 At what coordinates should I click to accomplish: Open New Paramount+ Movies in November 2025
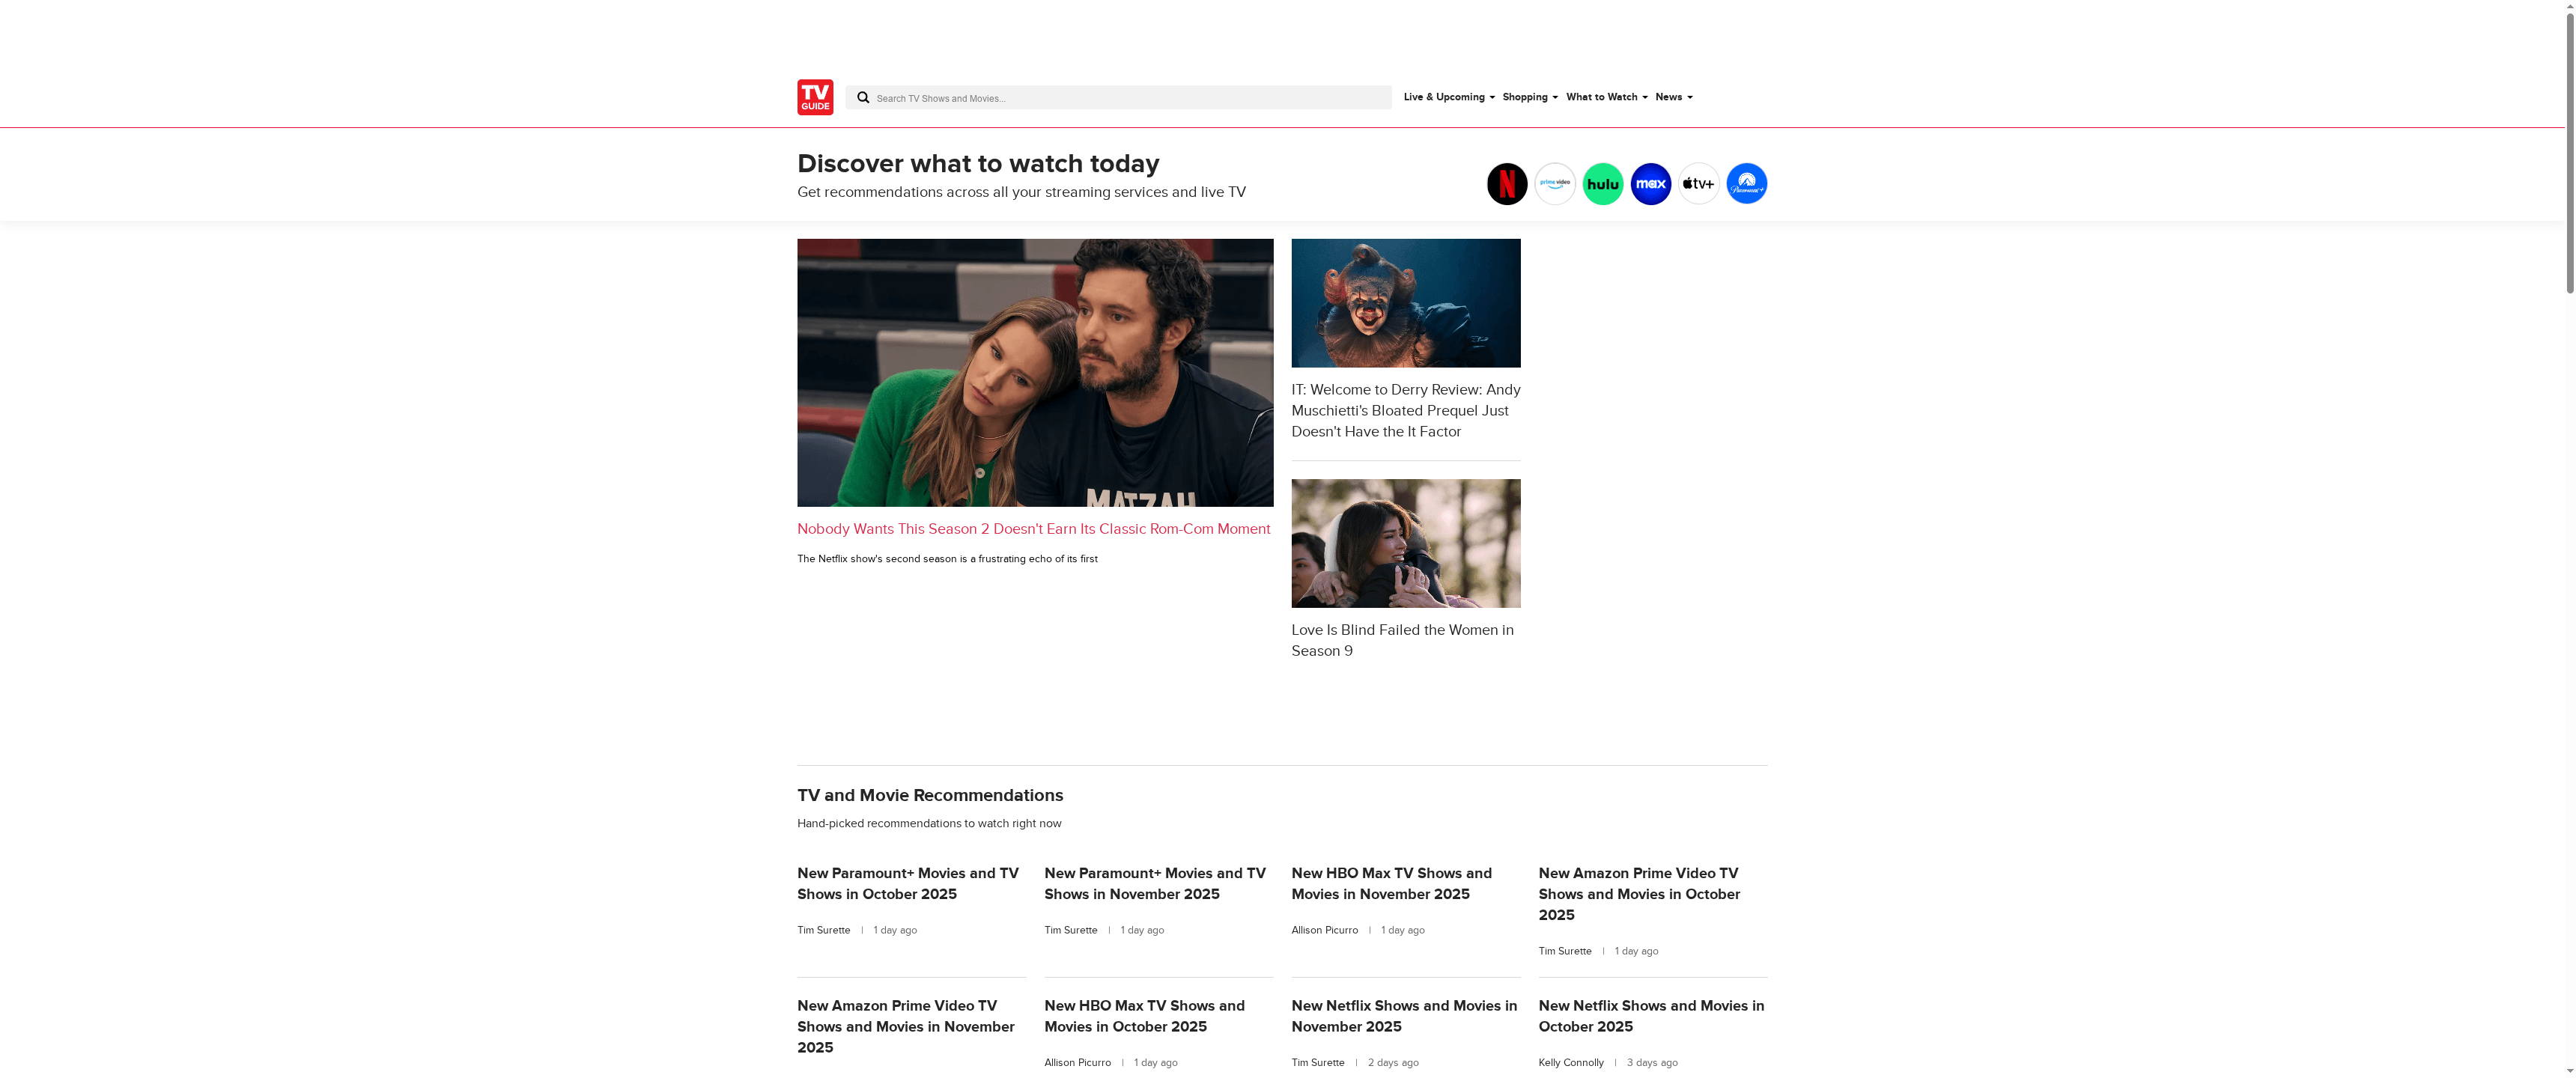tap(1155, 884)
